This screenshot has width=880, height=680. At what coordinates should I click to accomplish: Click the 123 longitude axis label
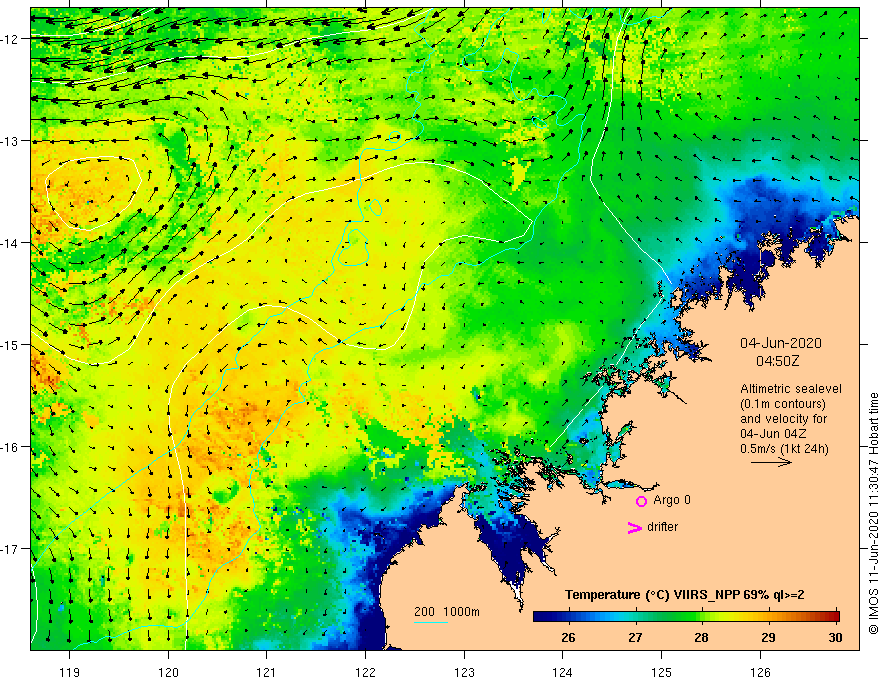coord(464,672)
